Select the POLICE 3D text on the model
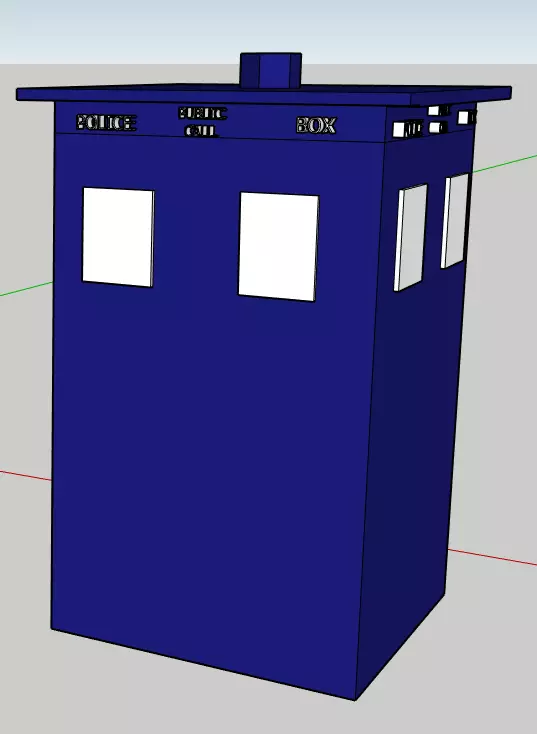The width and height of the screenshot is (537, 734). (x=106, y=123)
